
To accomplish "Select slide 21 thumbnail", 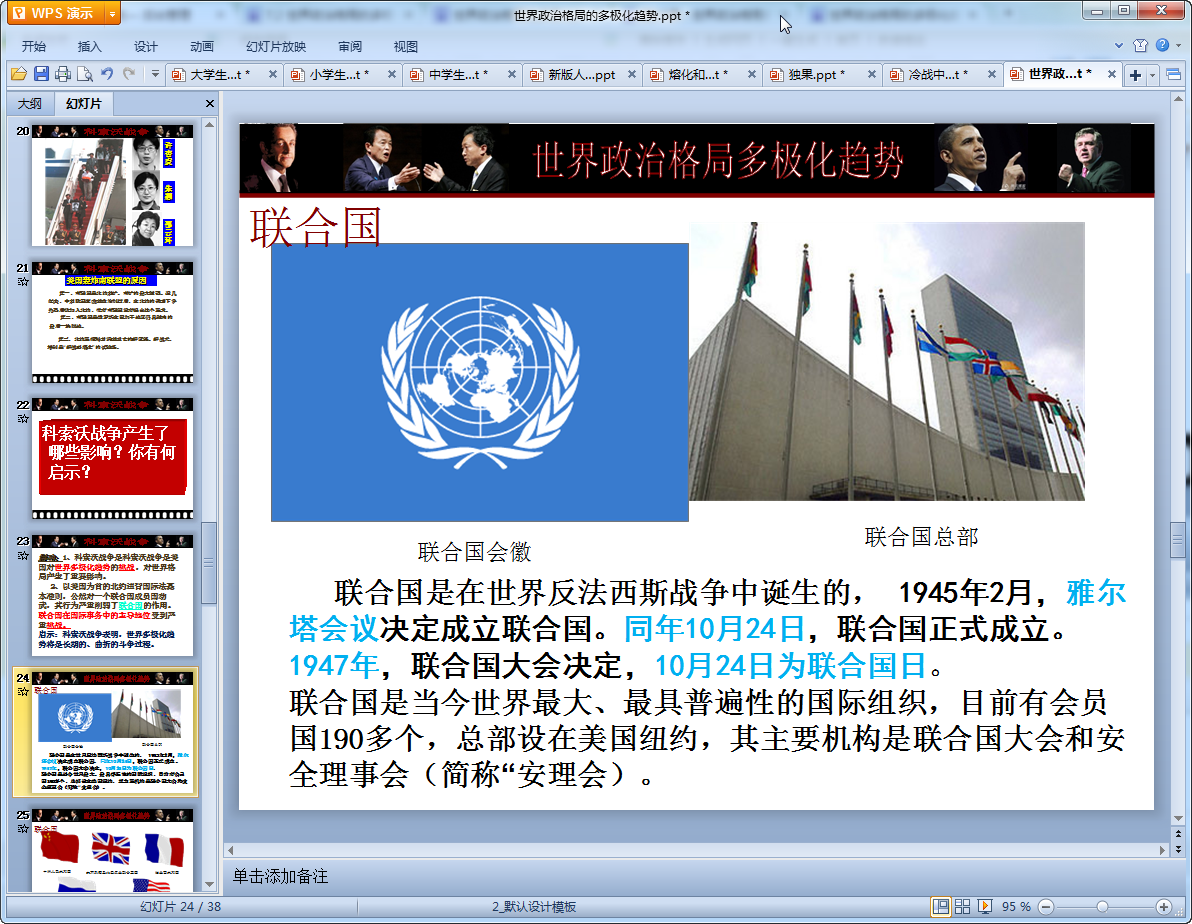I will [x=113, y=322].
